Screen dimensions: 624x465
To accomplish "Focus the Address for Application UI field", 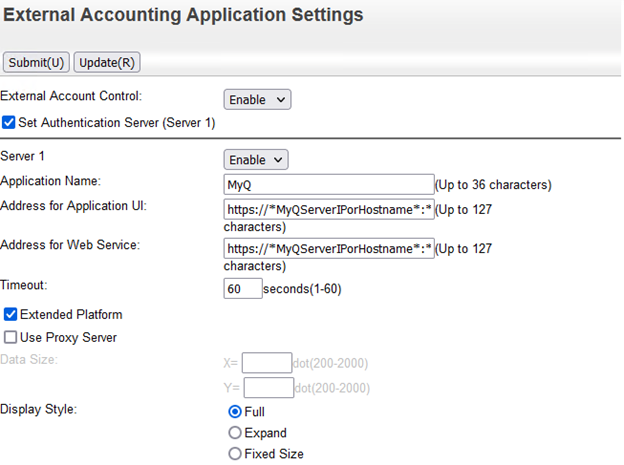I will [328, 209].
